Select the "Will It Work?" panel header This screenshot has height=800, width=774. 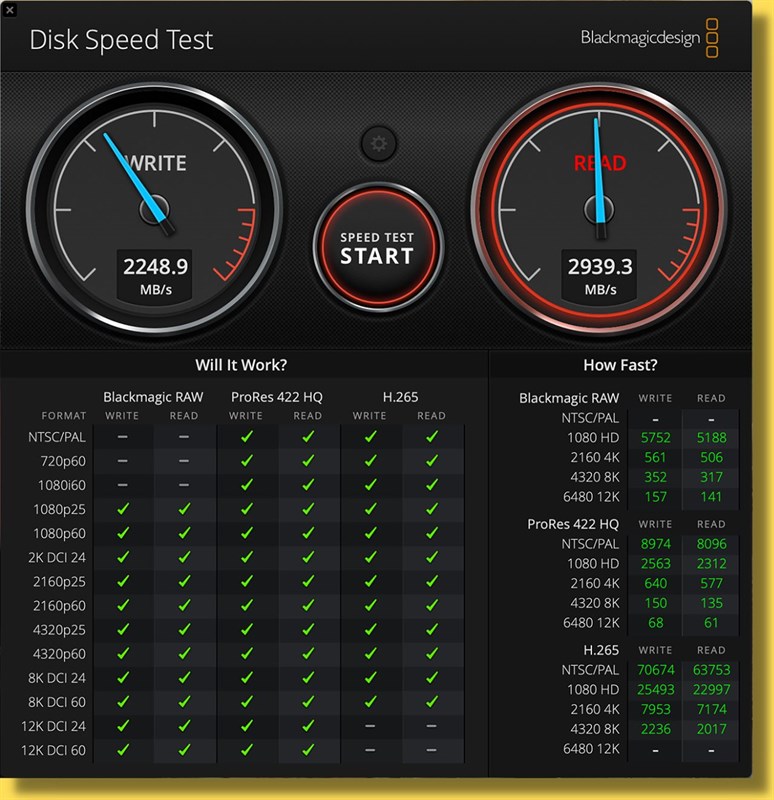pyautogui.click(x=246, y=365)
